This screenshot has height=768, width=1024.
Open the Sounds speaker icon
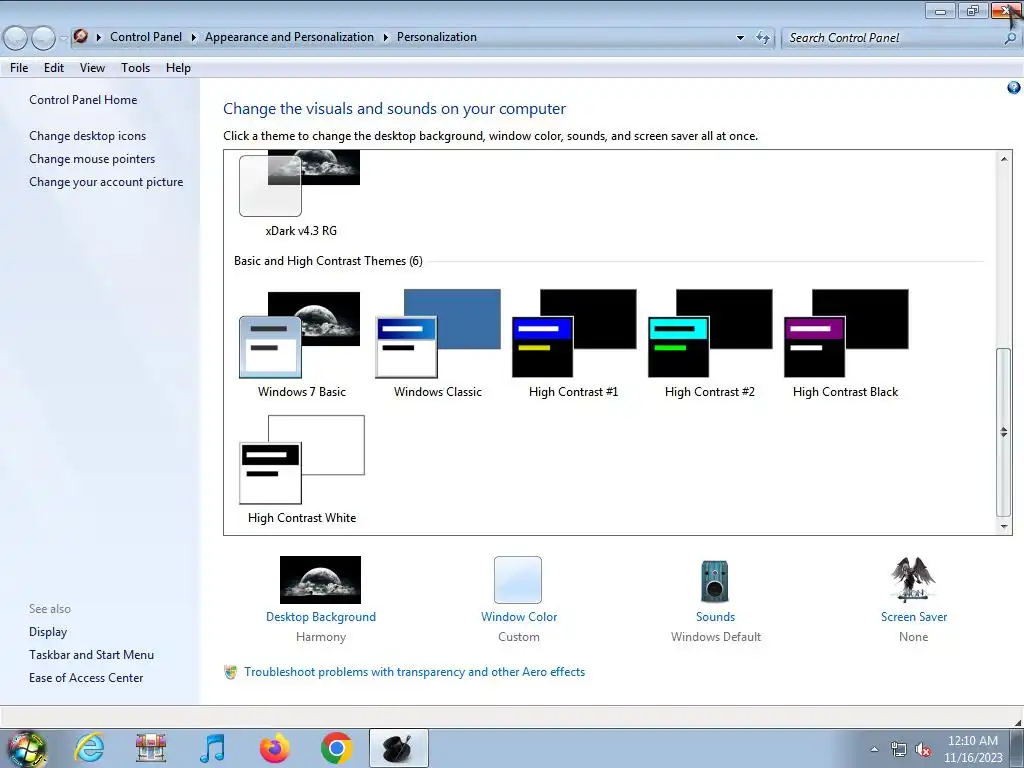(714, 581)
